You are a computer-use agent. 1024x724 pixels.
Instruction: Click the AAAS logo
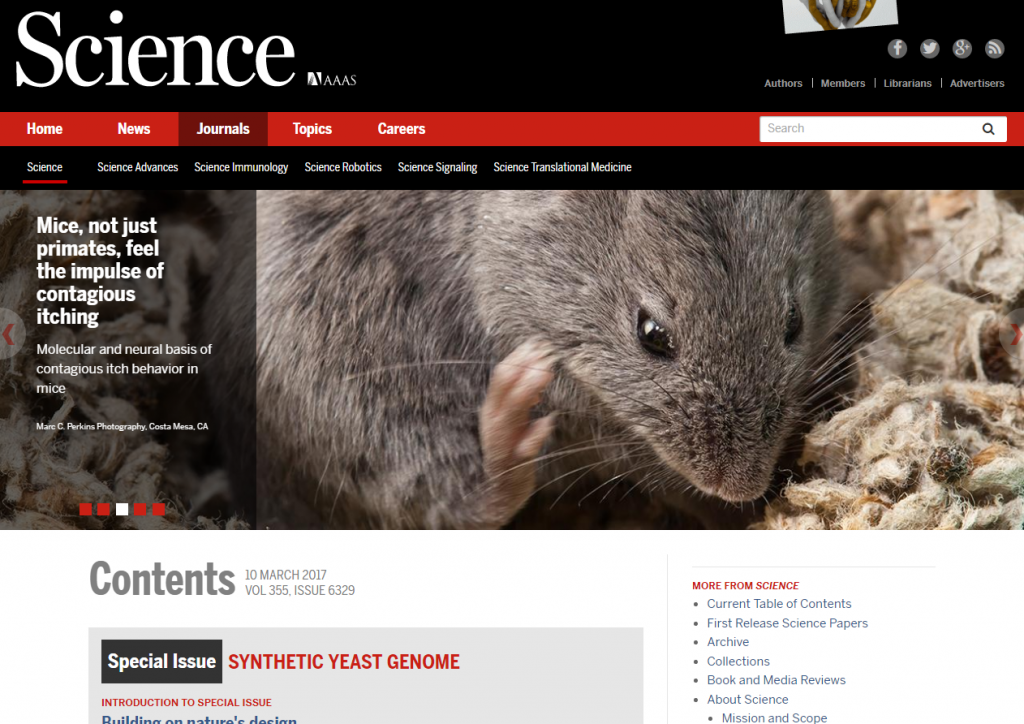332,80
